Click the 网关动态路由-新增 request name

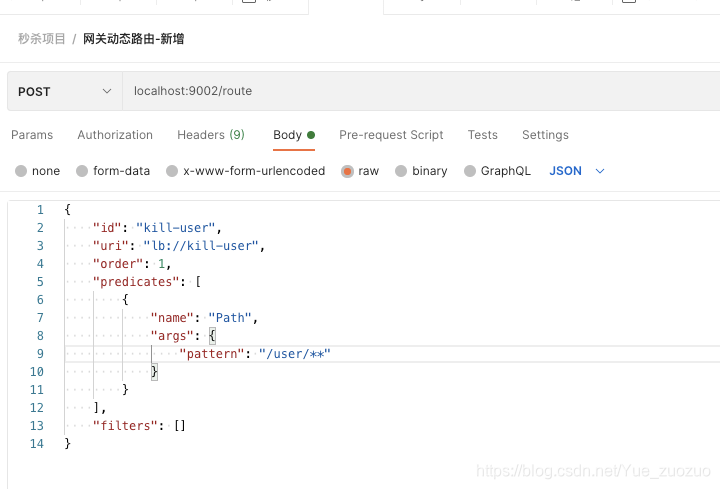pyautogui.click(x=134, y=39)
